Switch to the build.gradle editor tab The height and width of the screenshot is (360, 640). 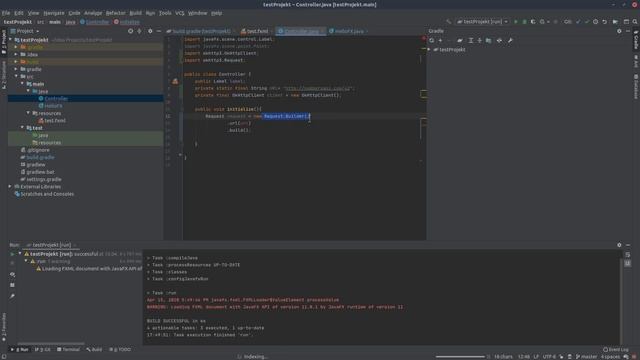200,31
